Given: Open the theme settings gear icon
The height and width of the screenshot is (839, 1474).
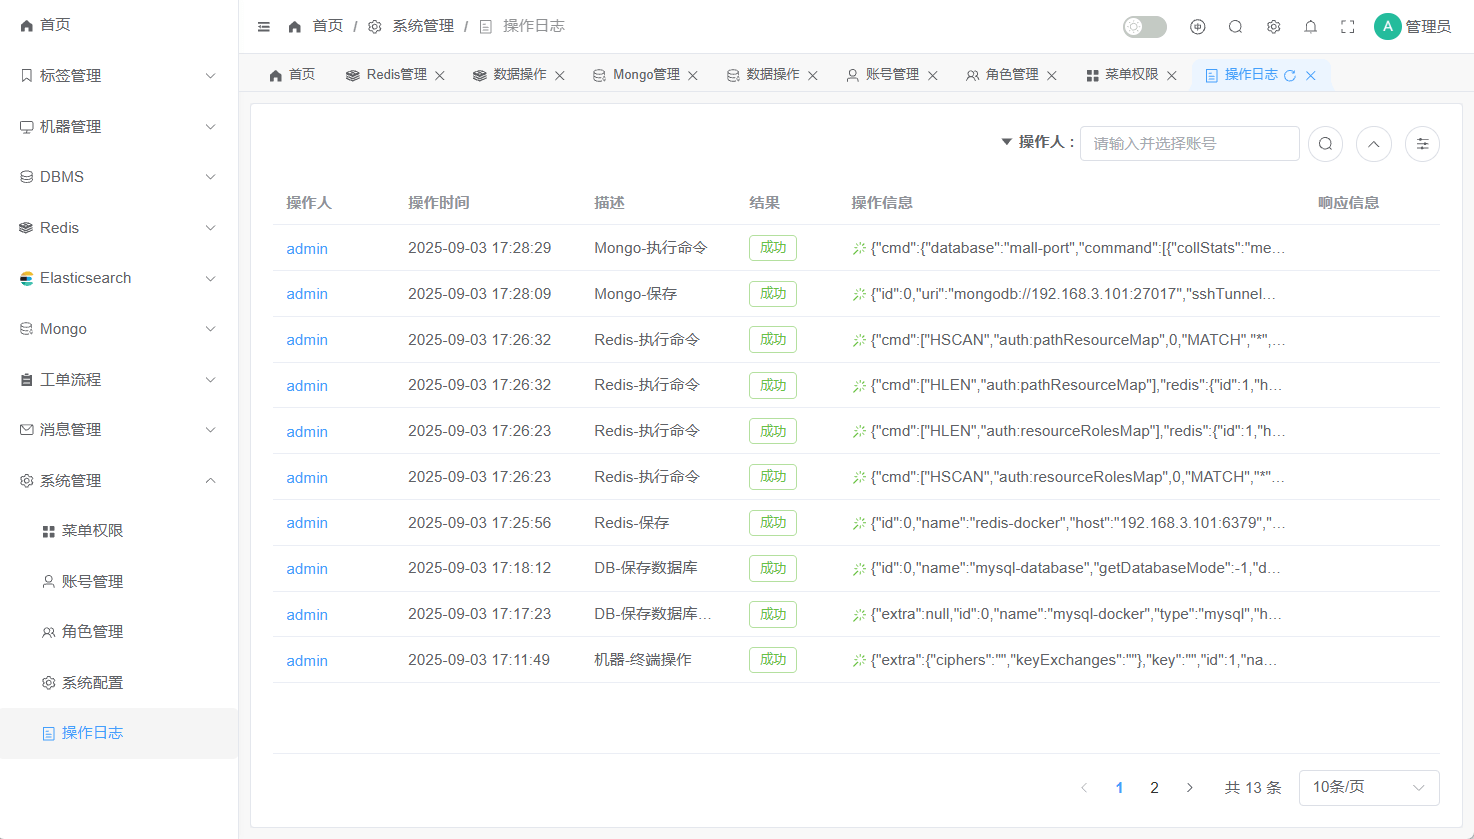Looking at the screenshot, I should pos(1273,27).
